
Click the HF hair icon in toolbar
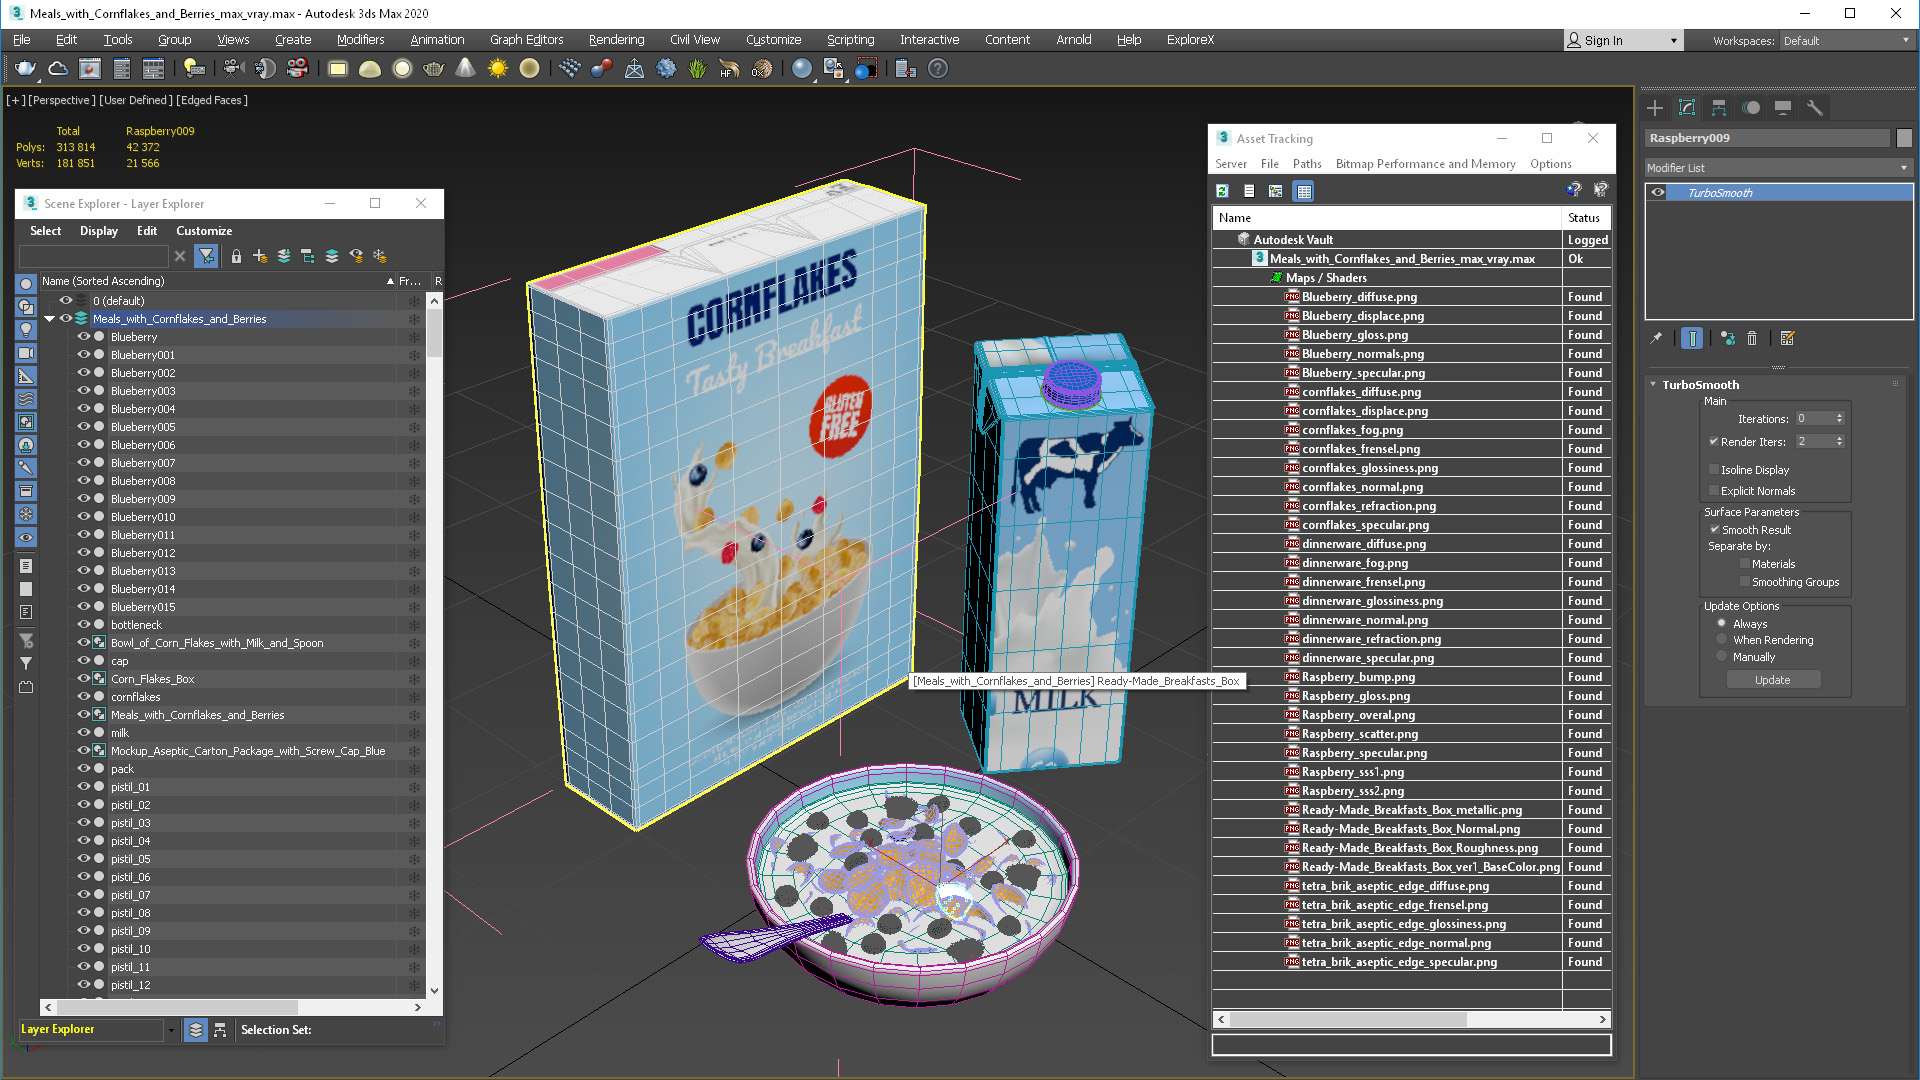pos(729,68)
